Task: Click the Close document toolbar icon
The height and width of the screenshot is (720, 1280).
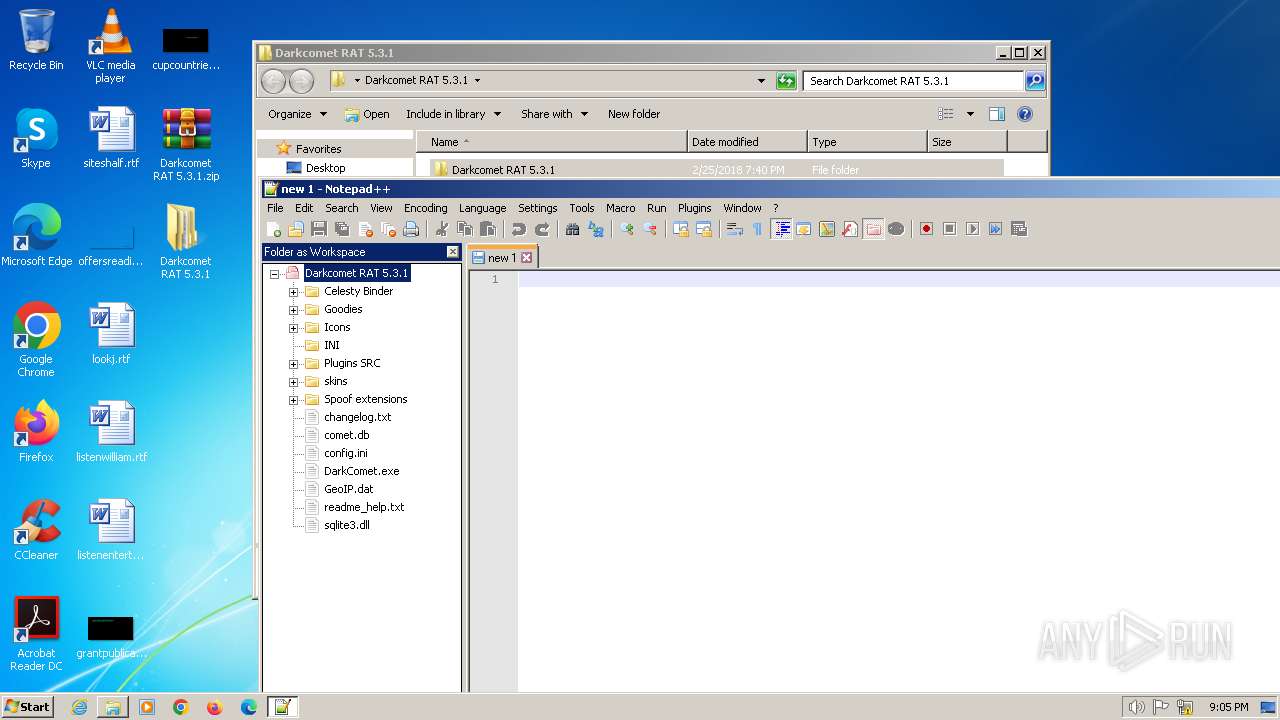Action: click(x=366, y=229)
